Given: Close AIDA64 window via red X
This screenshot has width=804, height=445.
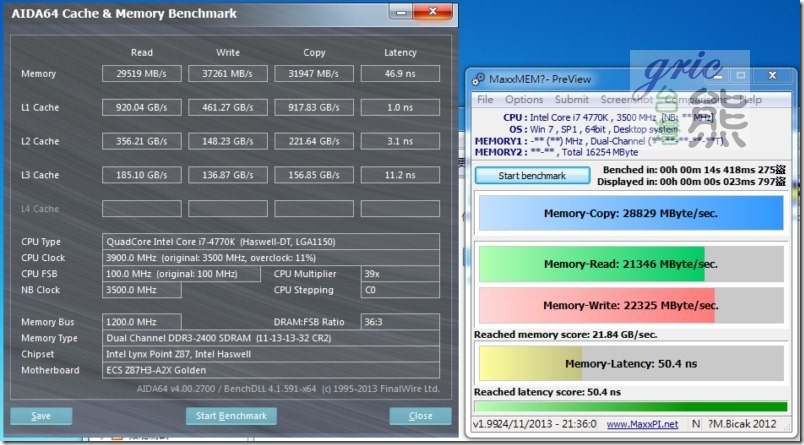Looking at the screenshot, I should tap(433, 11).
